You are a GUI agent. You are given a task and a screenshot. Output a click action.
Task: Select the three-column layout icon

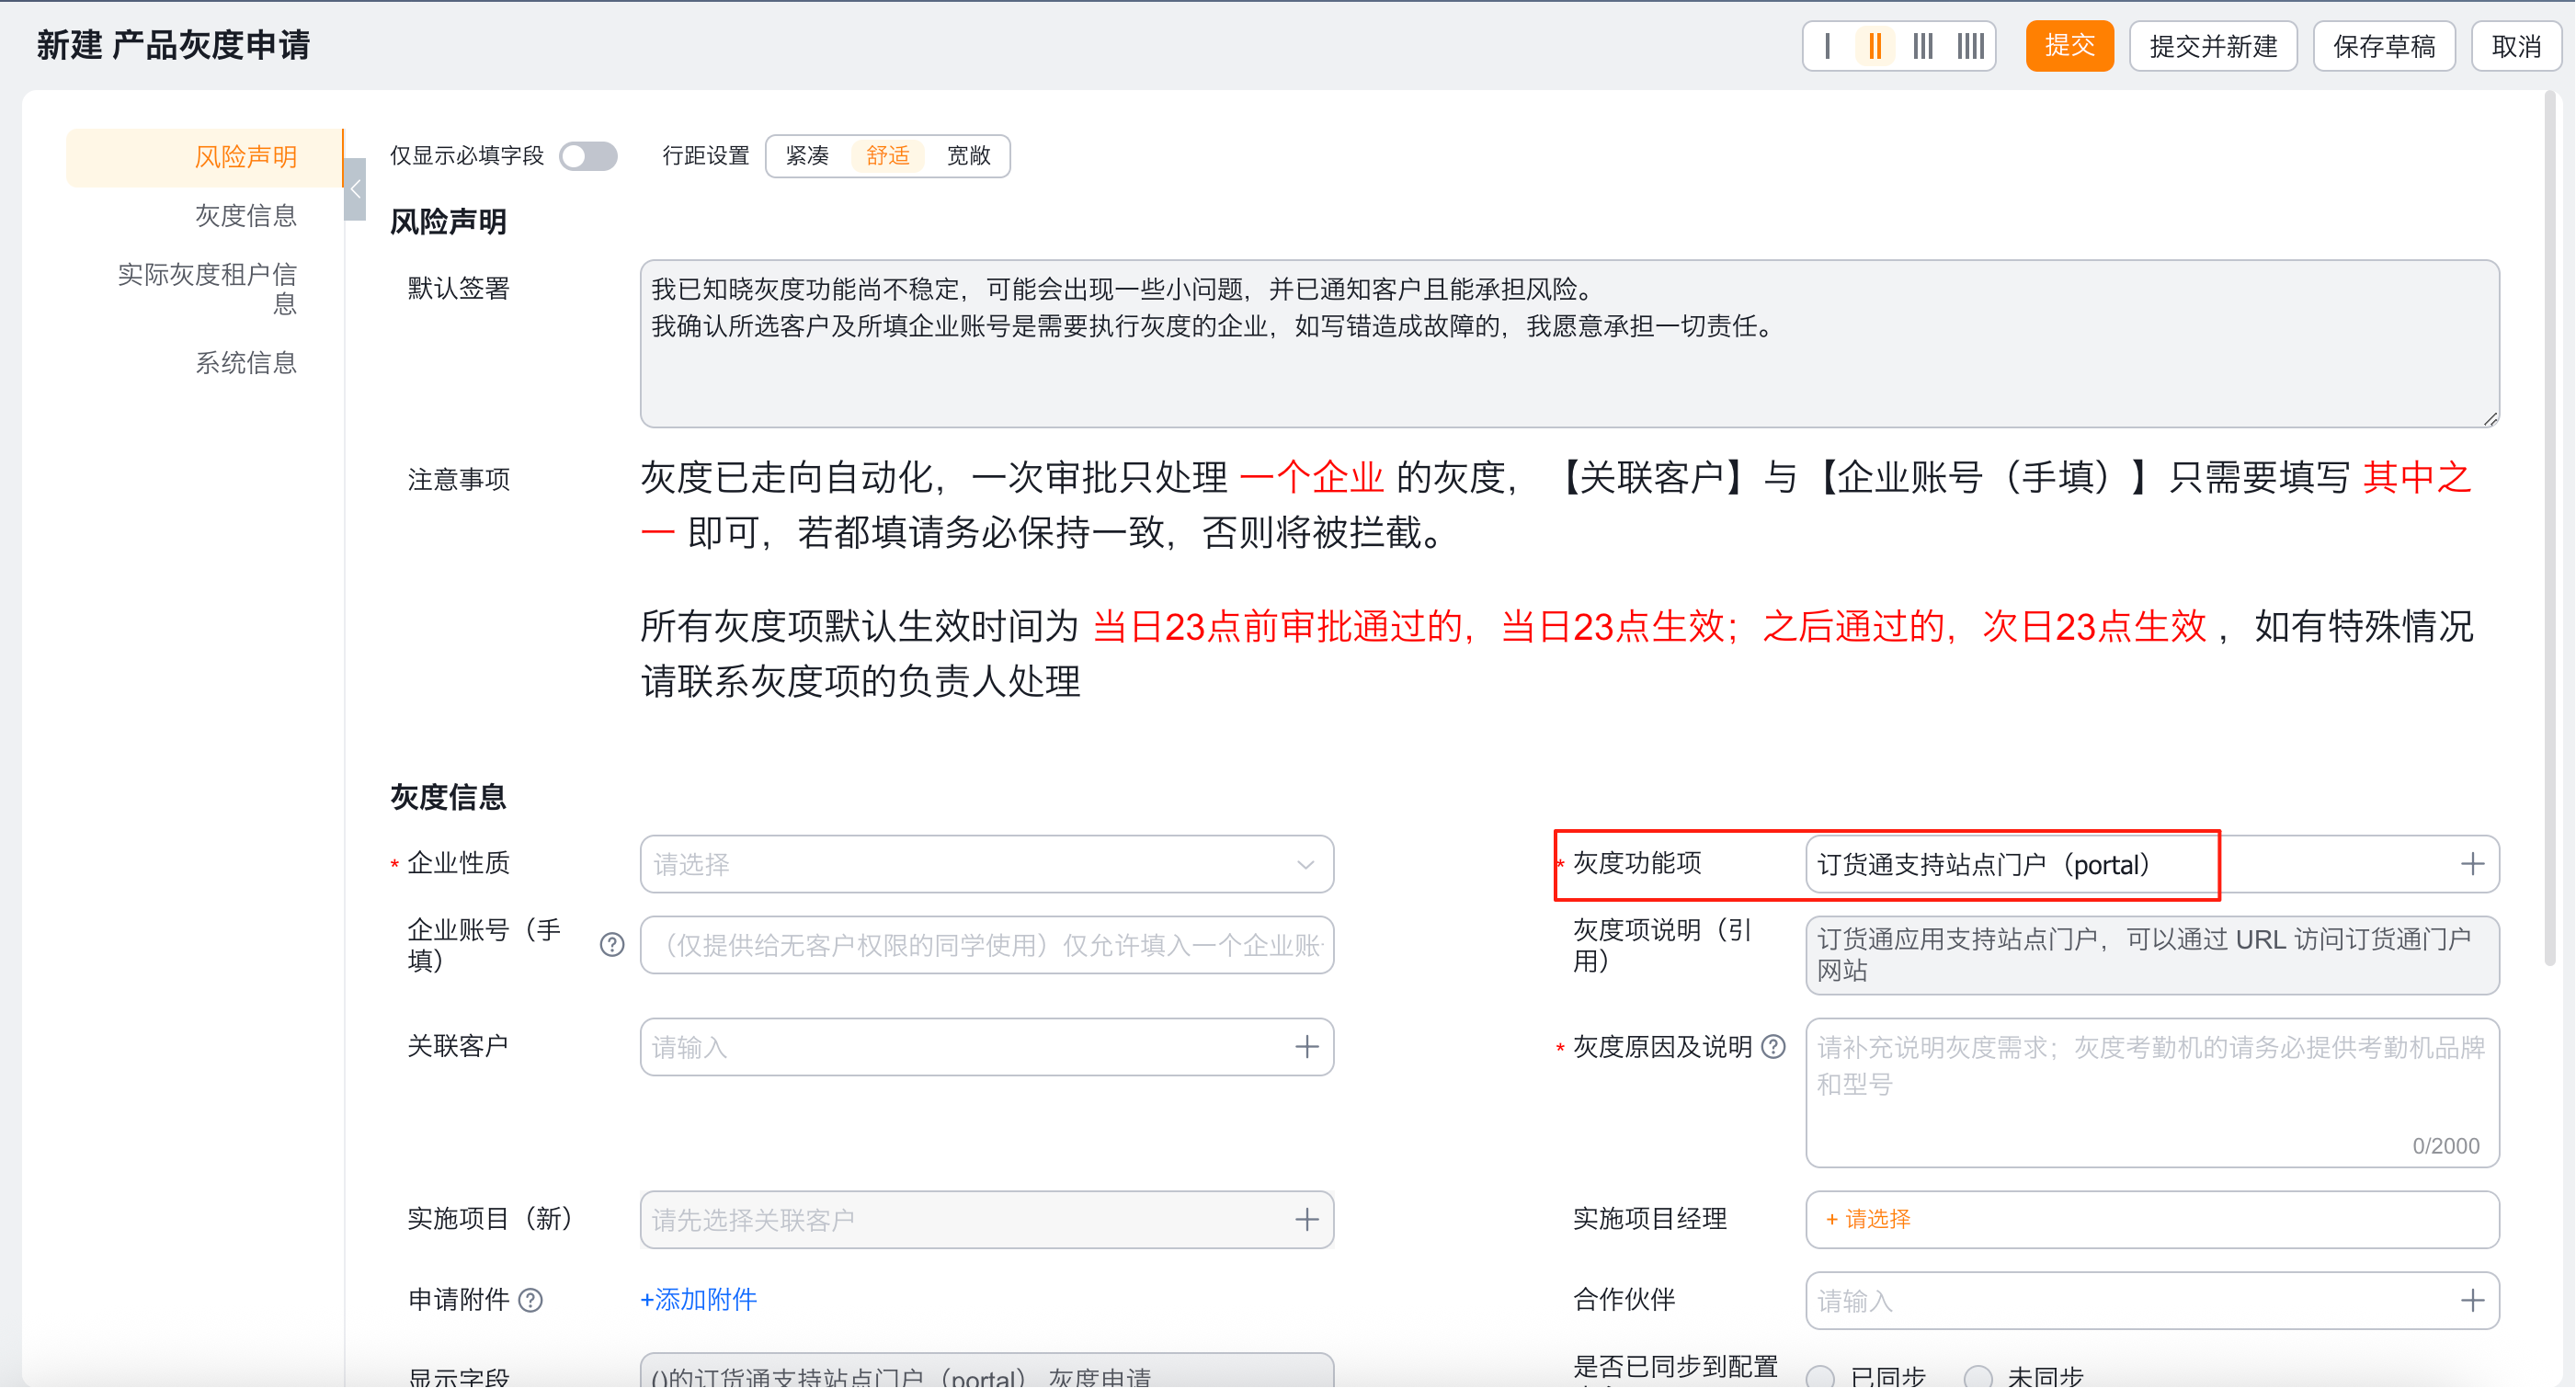1922,46
